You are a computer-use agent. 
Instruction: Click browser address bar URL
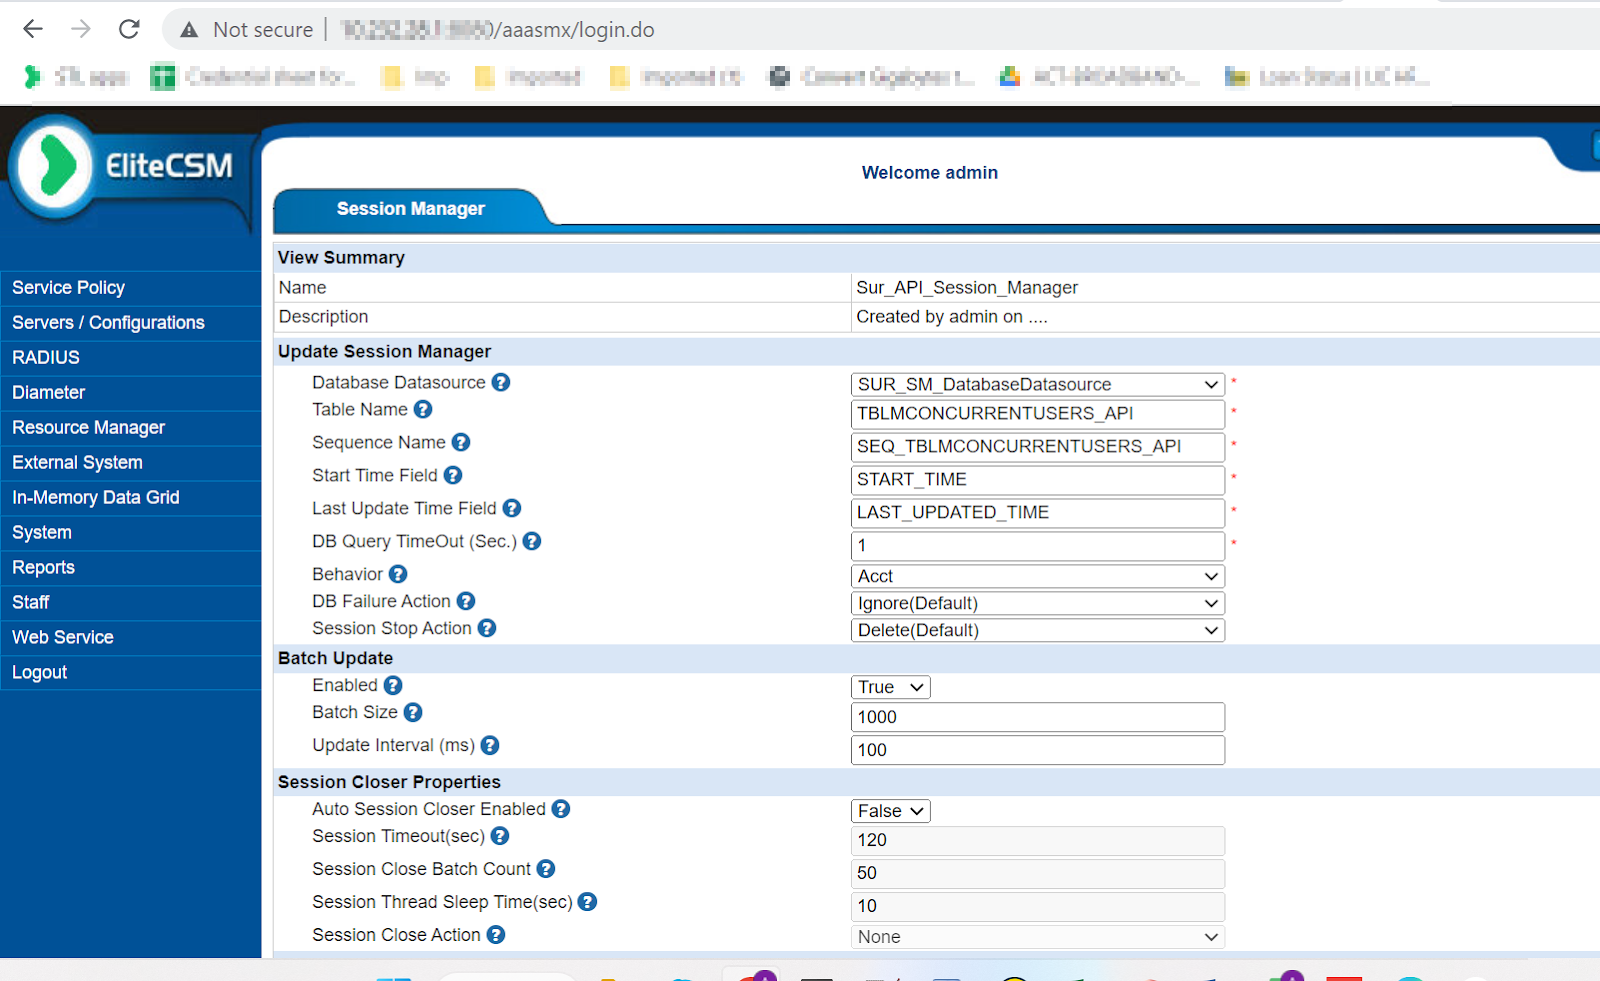coord(498,30)
